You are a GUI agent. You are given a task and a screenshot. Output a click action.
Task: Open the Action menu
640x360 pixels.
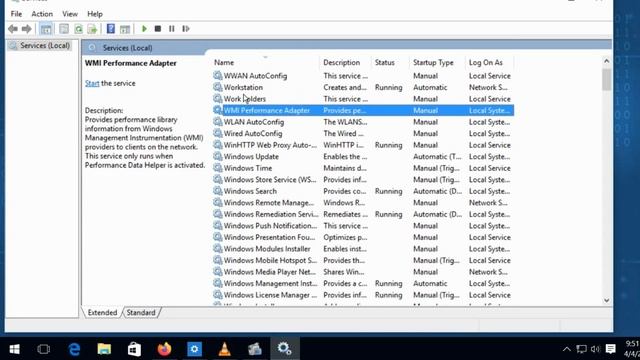click(x=42, y=14)
